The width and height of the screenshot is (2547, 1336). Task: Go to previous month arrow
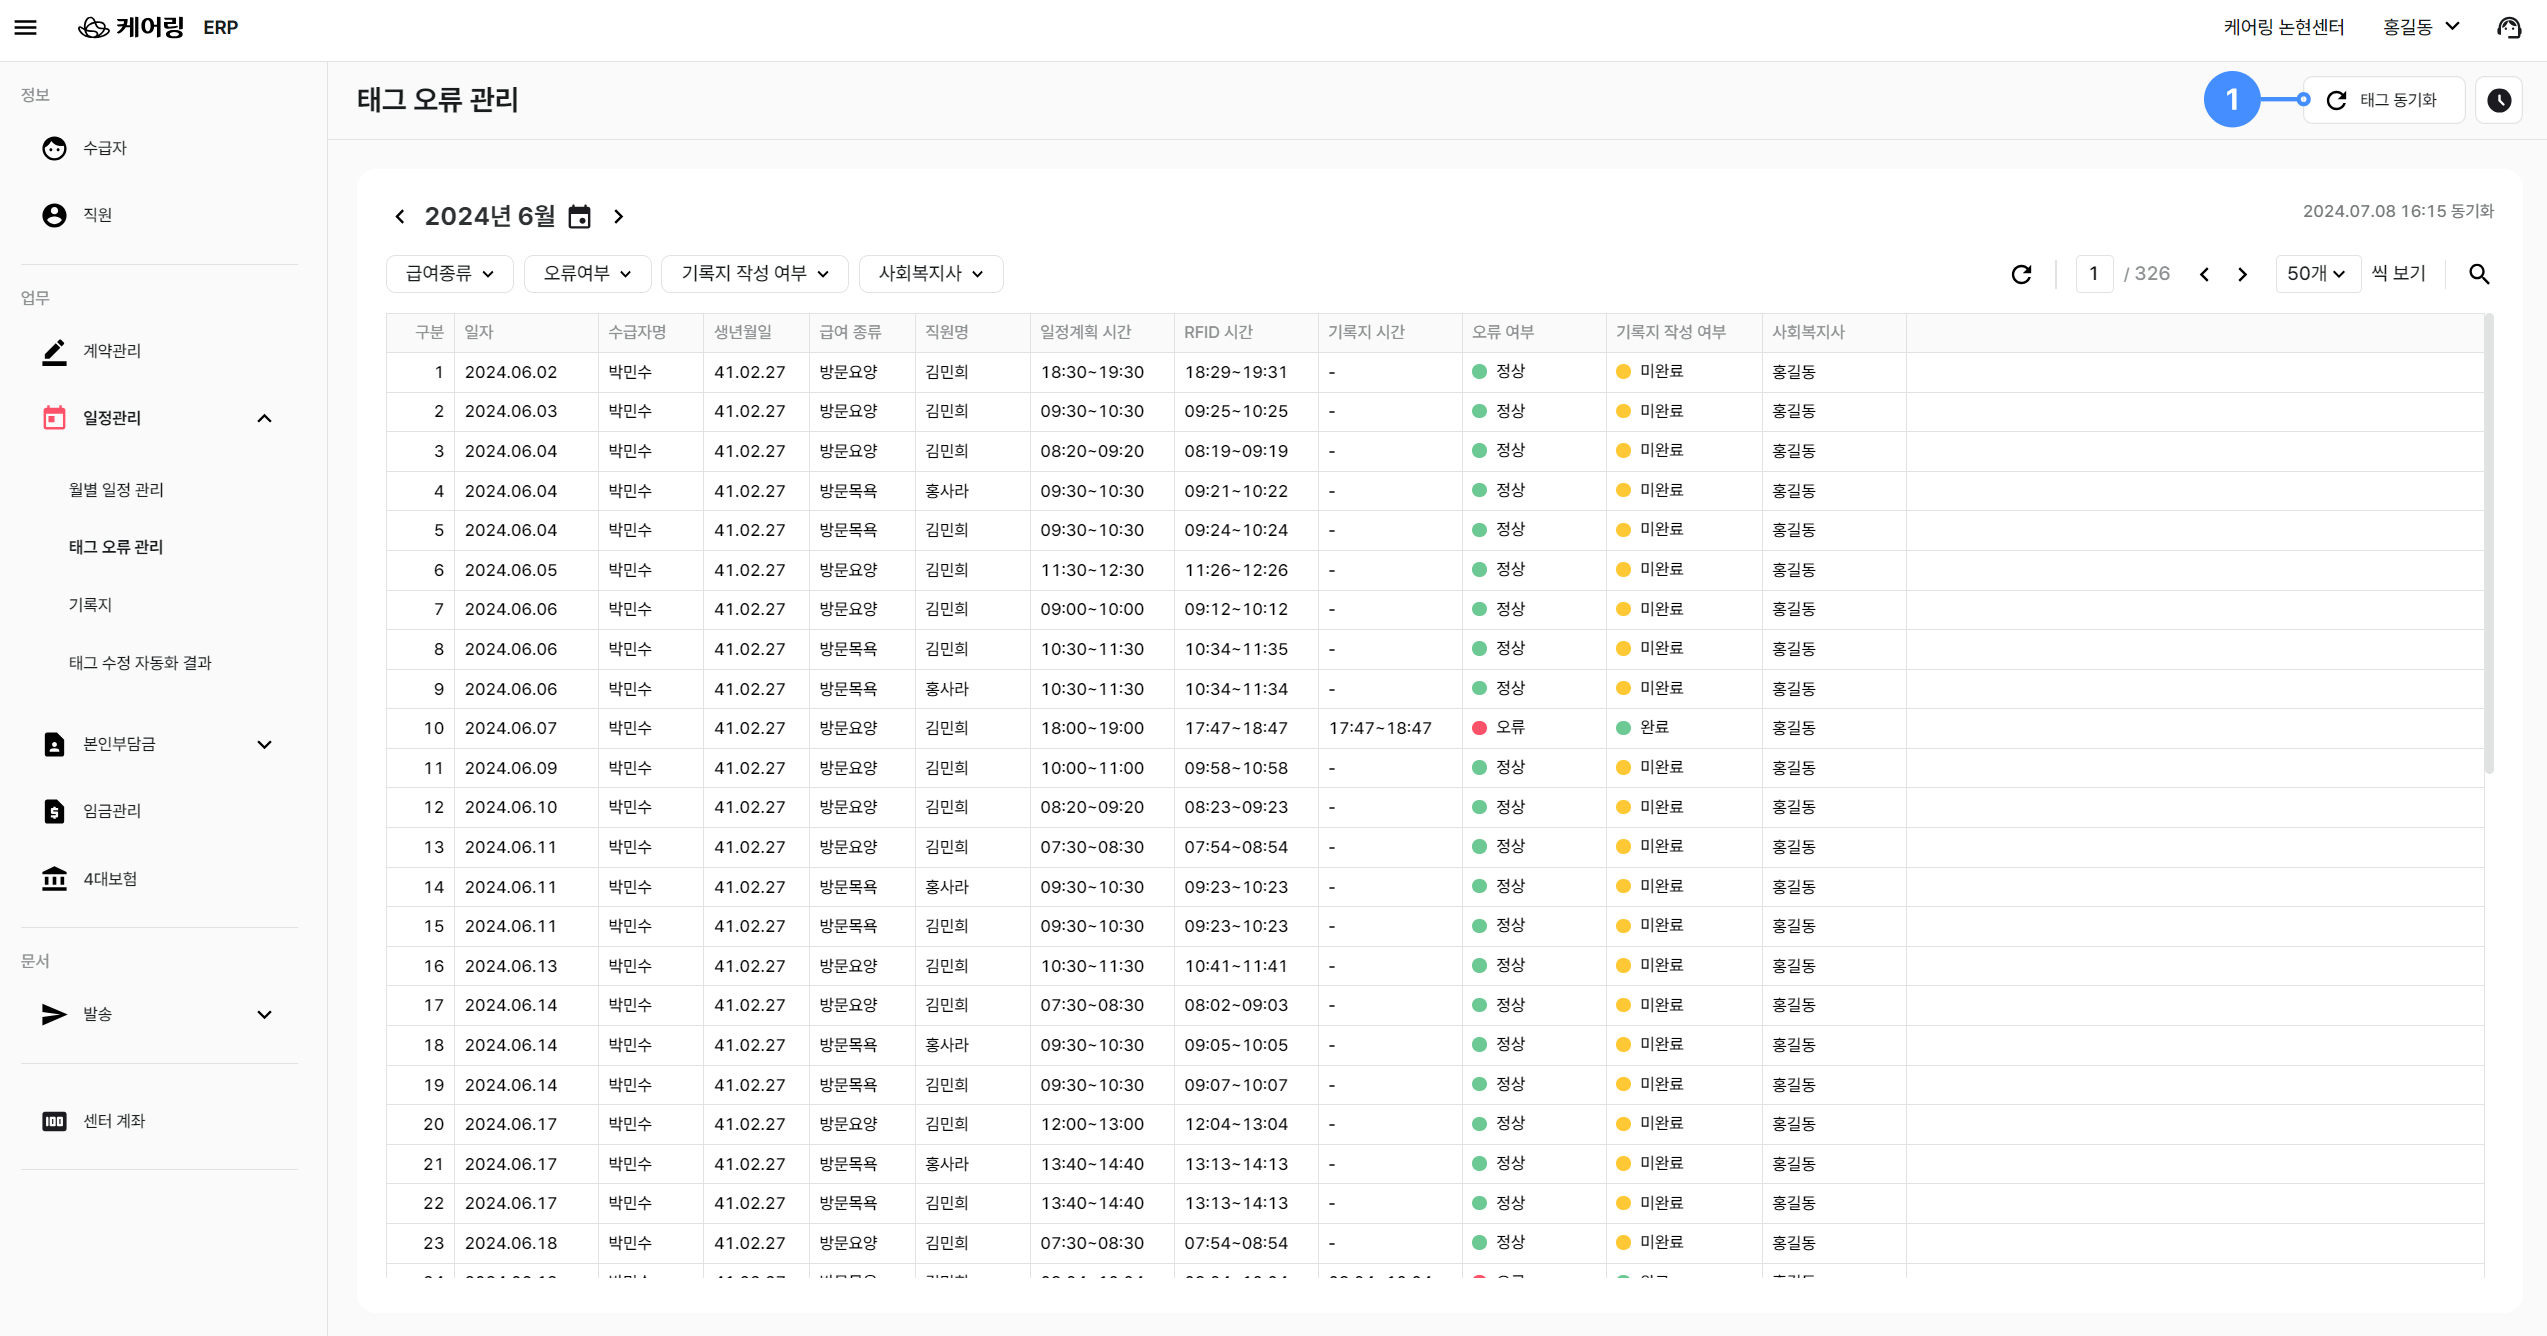[400, 217]
